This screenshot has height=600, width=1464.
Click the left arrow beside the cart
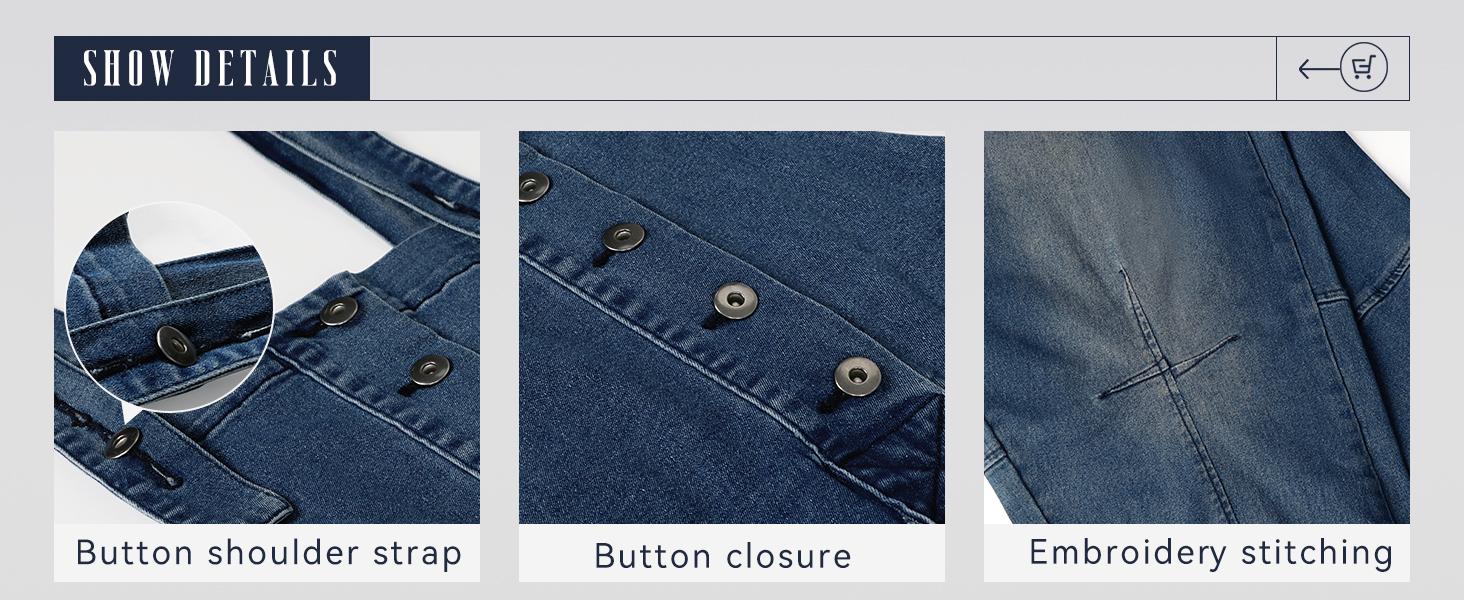(1319, 69)
